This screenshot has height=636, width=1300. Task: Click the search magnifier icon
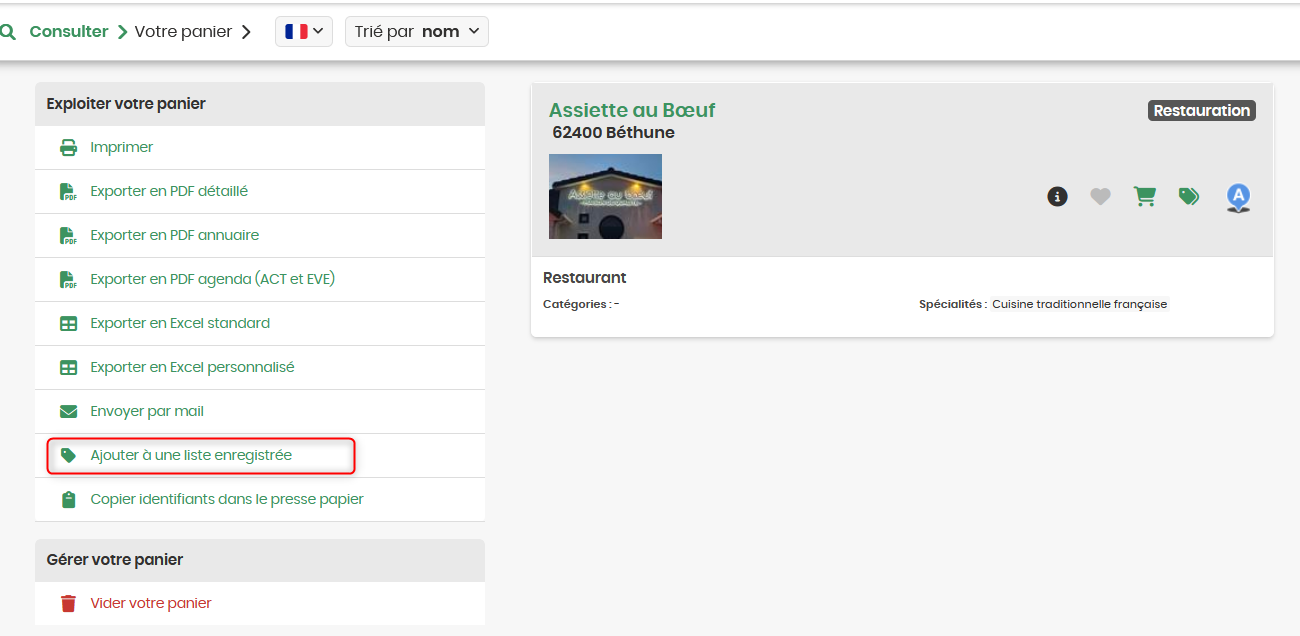[x=8, y=32]
